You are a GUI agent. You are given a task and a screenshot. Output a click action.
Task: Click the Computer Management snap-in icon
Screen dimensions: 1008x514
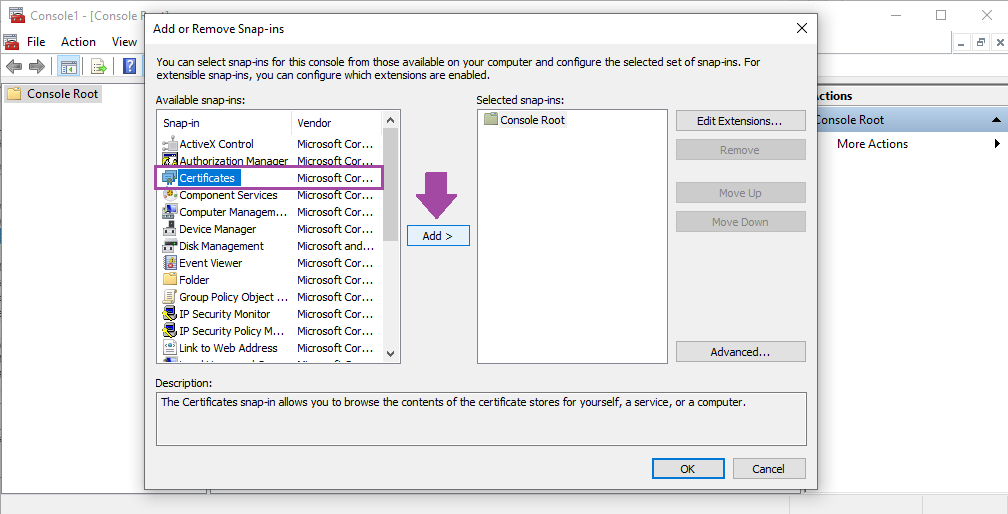click(170, 212)
